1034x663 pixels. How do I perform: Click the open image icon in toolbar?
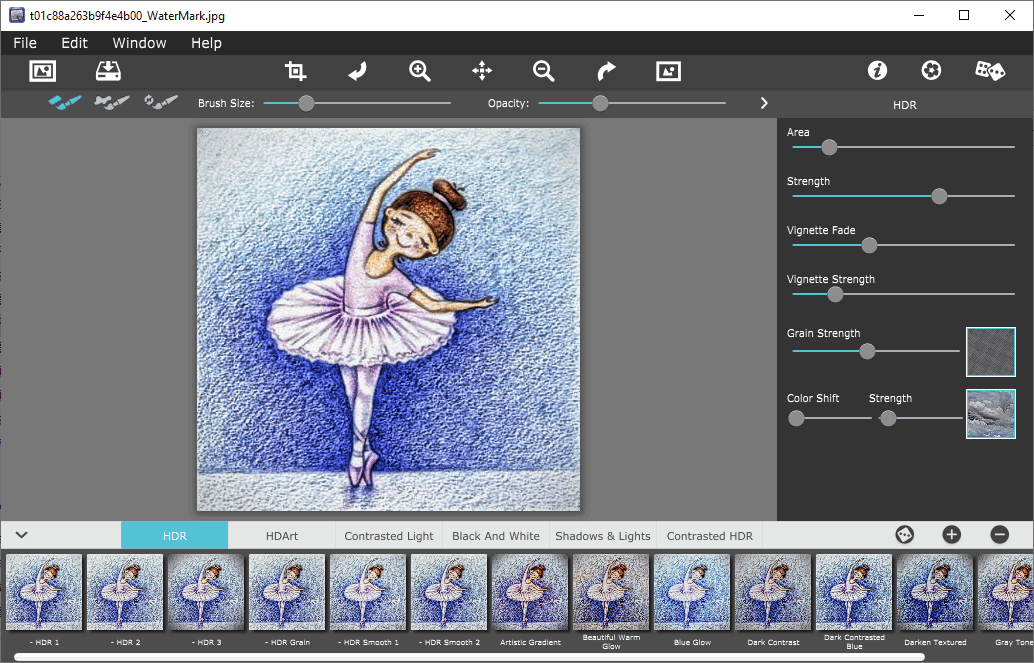[43, 71]
